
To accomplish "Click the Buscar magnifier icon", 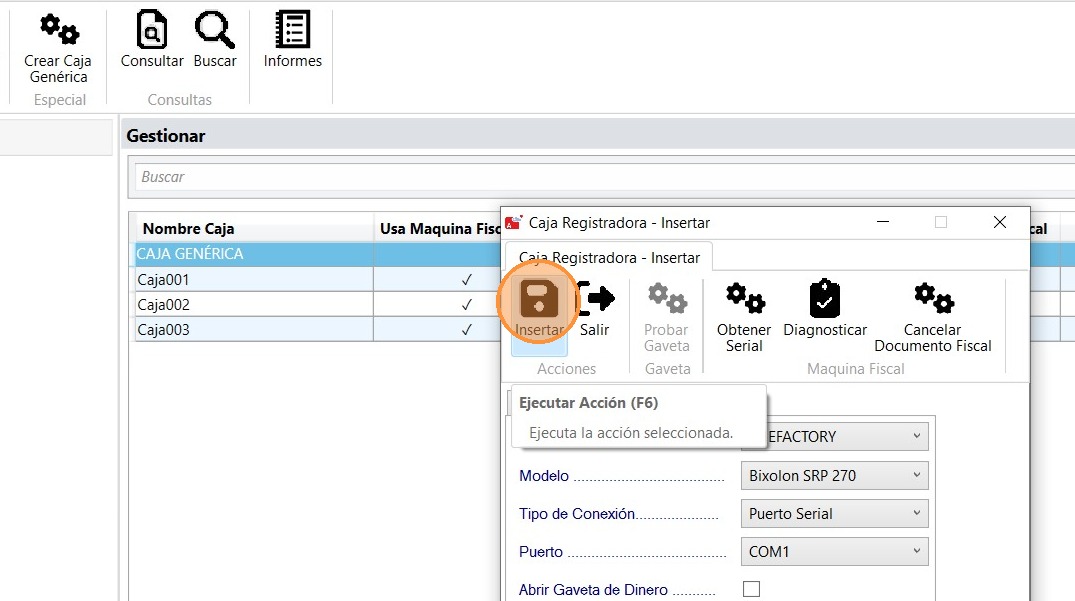I will click(x=215, y=29).
